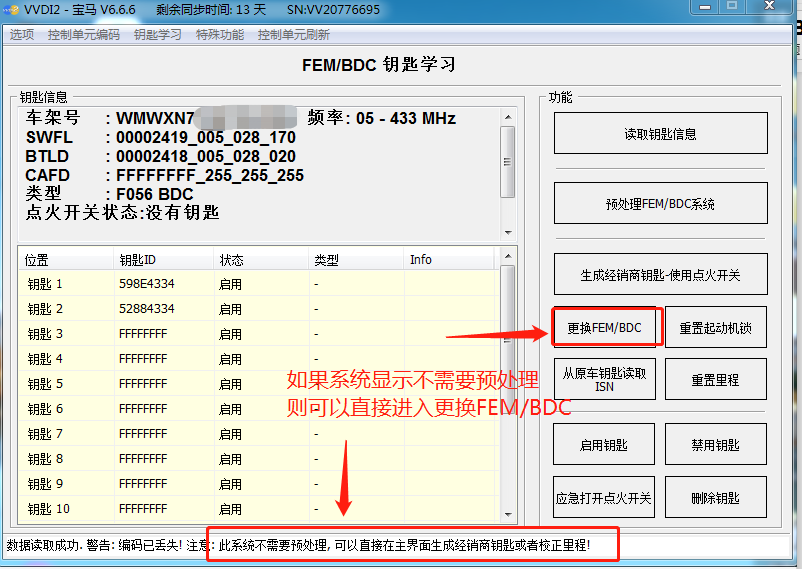The height and width of the screenshot is (569, 802).
Task: Click the VVDI2 app icon in title bar
Action: (x=12, y=9)
